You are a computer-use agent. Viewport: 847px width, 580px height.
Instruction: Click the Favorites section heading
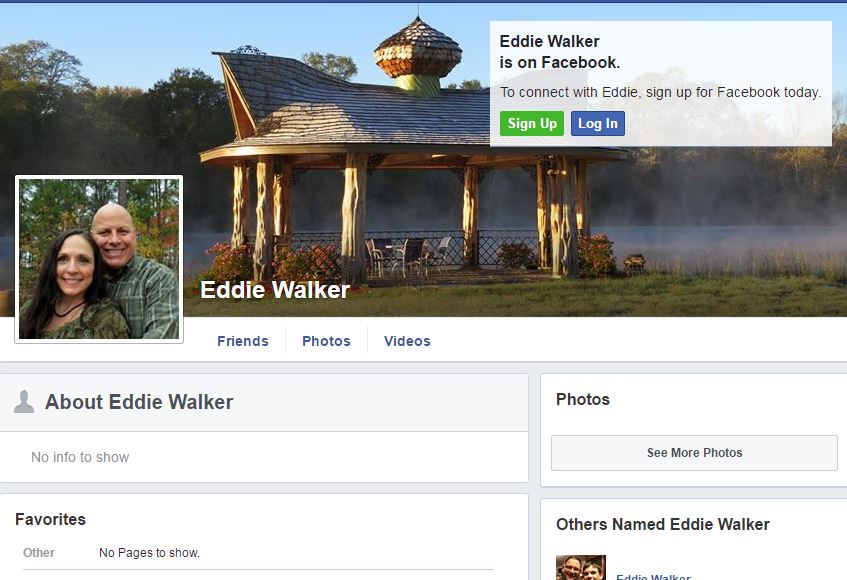50,520
